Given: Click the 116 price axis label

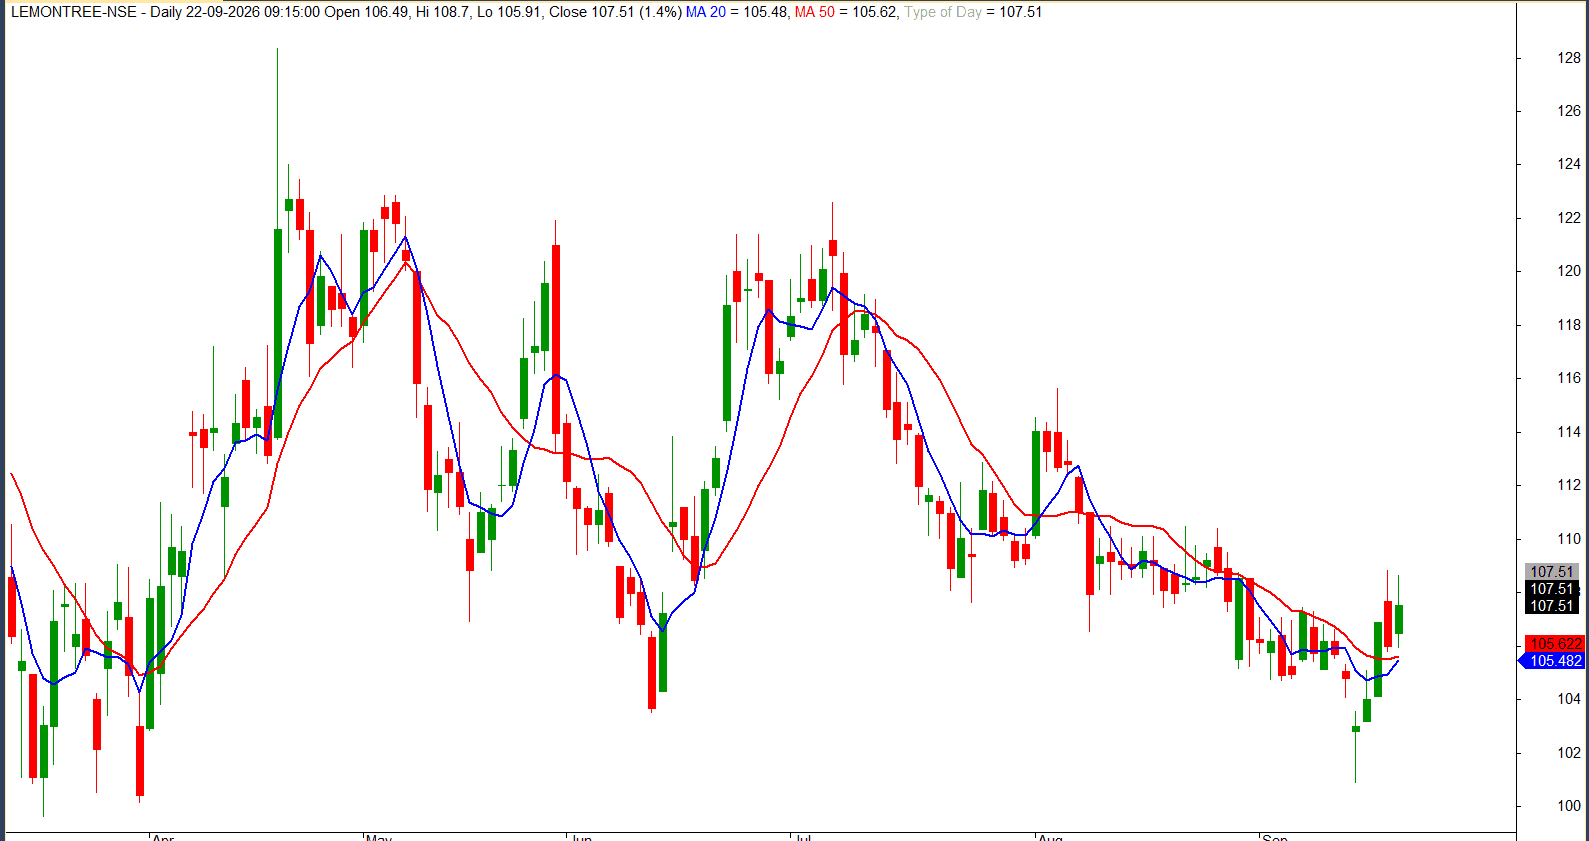Looking at the screenshot, I should point(1568,378).
